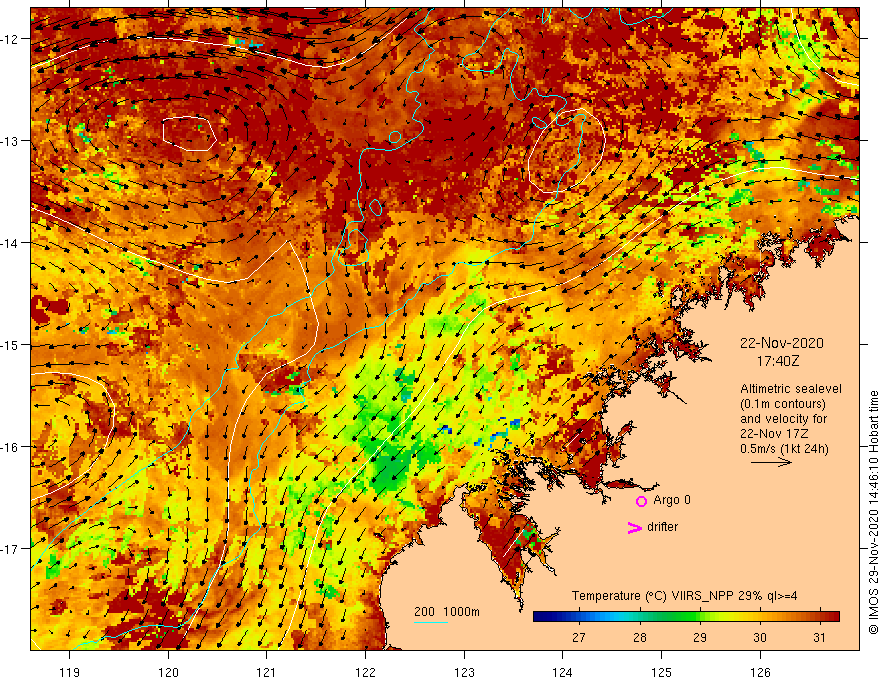Click the latitude axis label -17
This screenshot has height=680, width=880.
point(11,548)
